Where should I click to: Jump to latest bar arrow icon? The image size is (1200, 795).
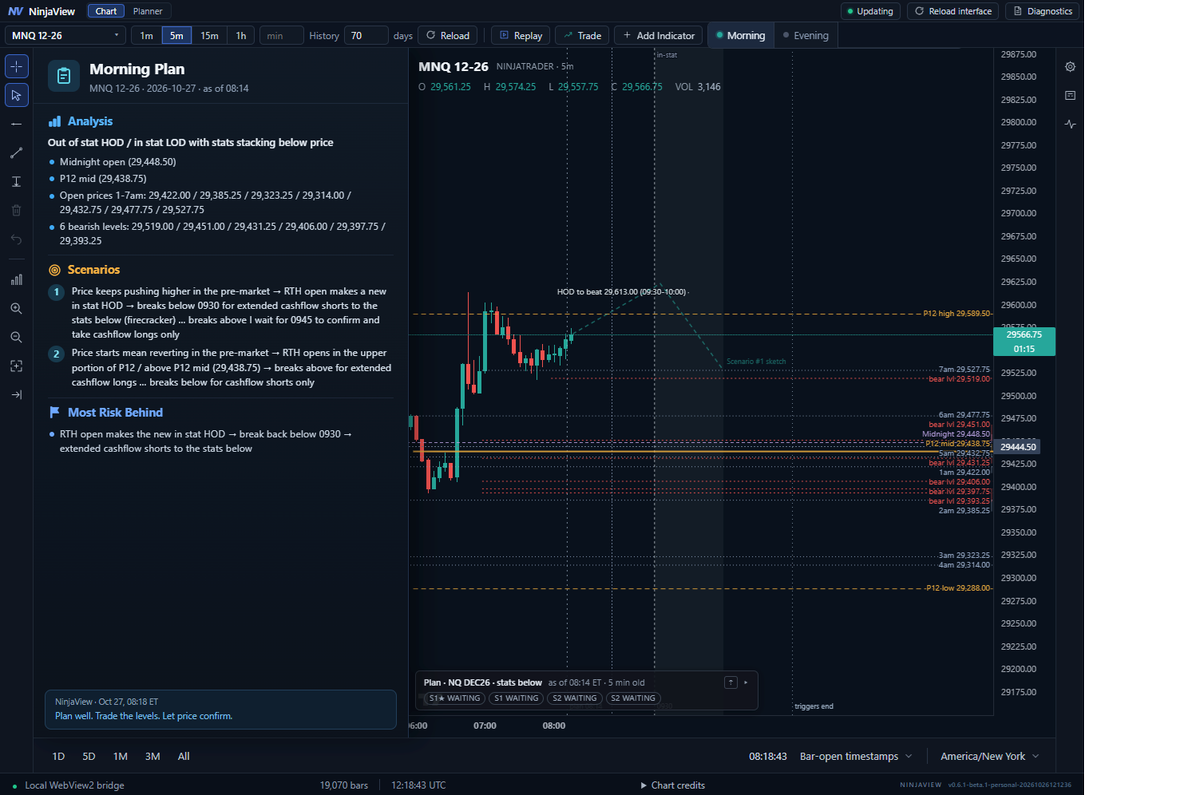(x=16, y=395)
